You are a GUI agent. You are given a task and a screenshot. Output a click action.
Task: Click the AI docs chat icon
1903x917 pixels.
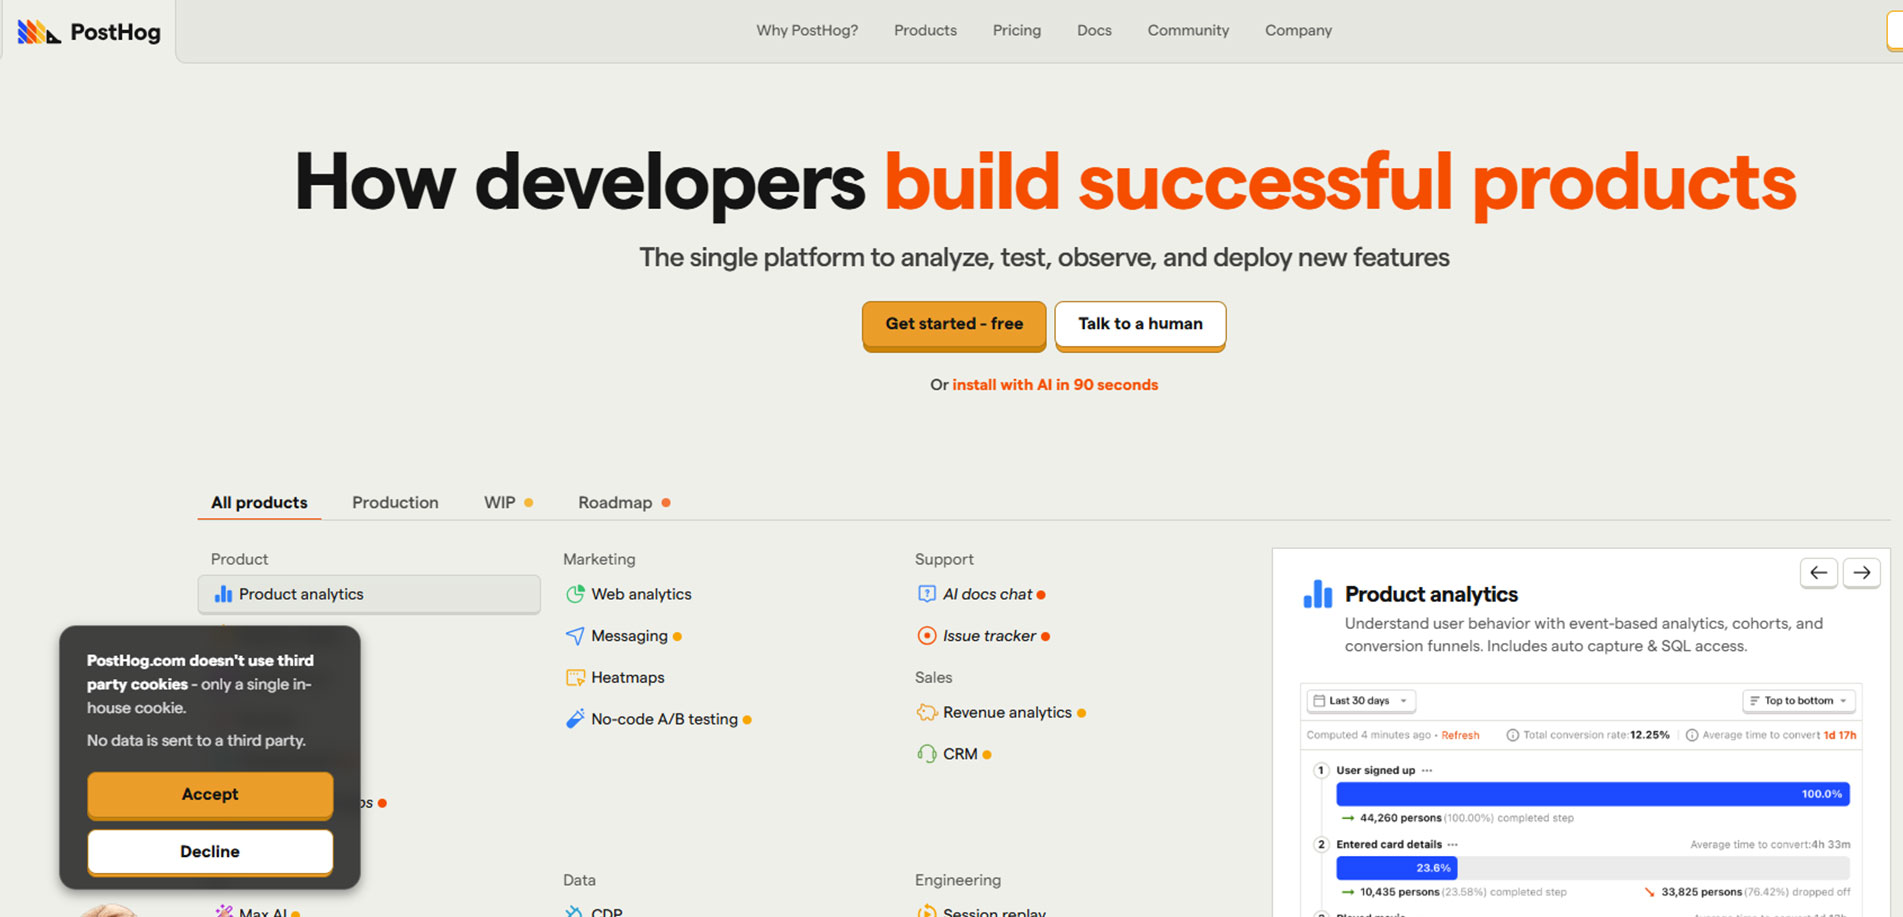coord(927,594)
